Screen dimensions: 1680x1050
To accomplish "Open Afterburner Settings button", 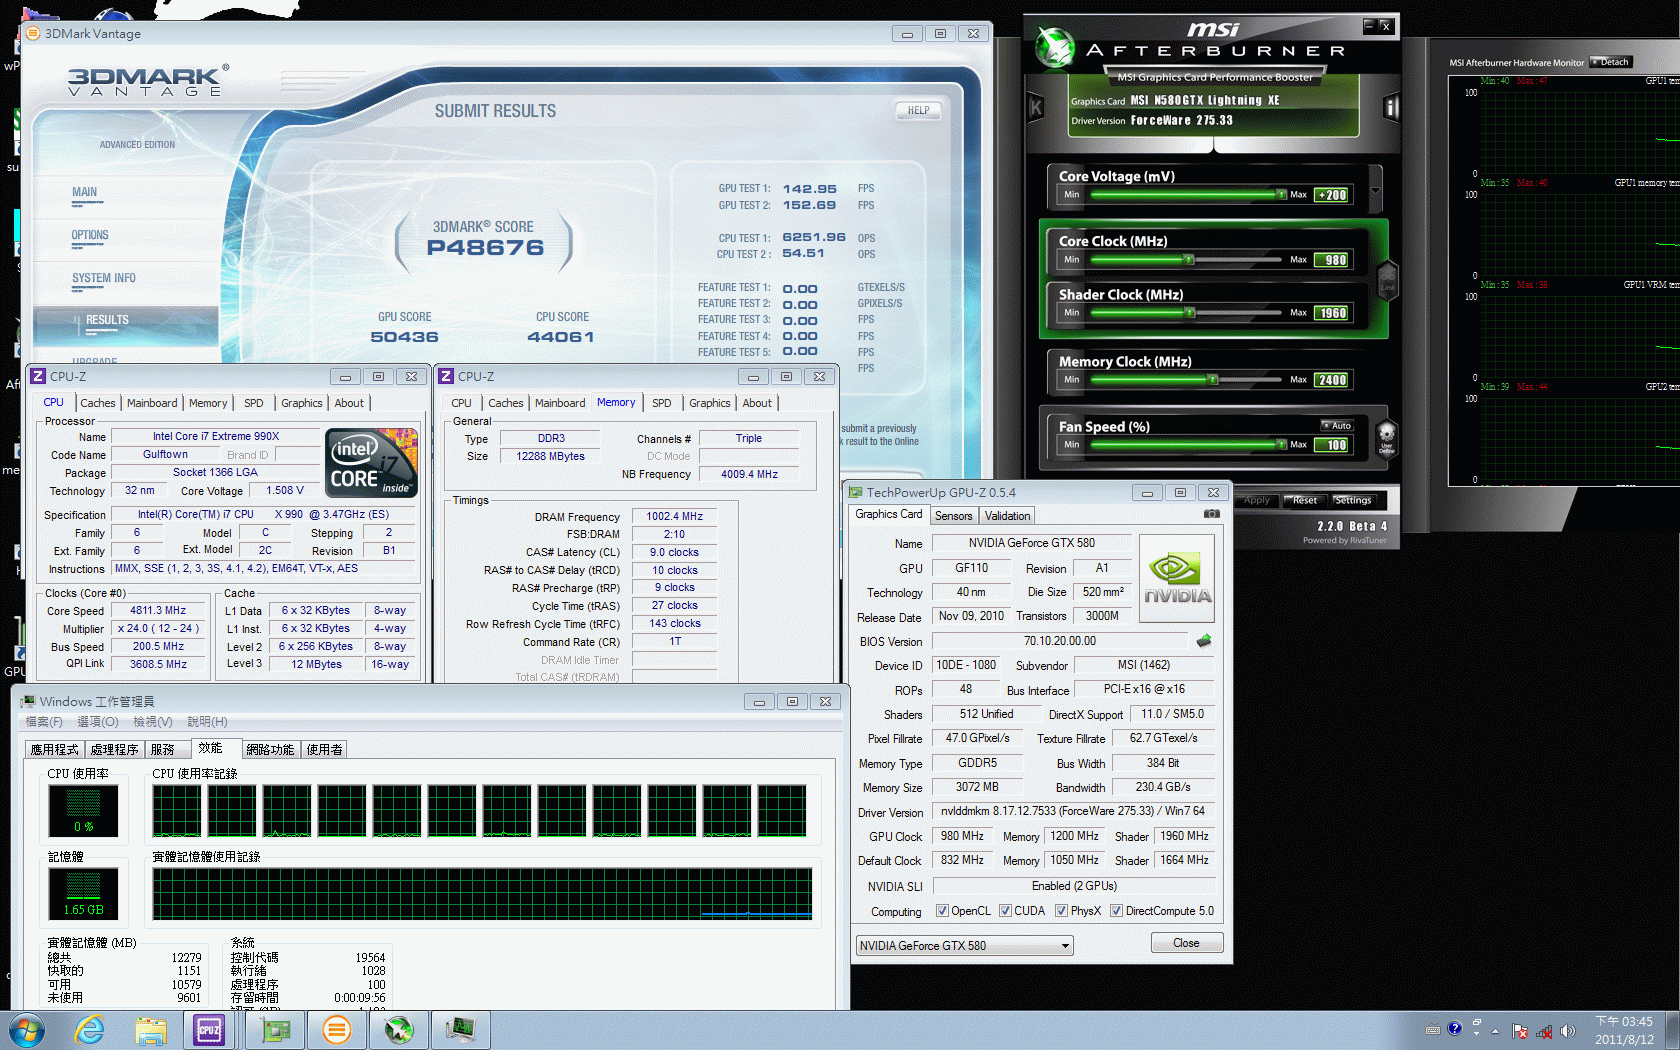I will 1353,500.
